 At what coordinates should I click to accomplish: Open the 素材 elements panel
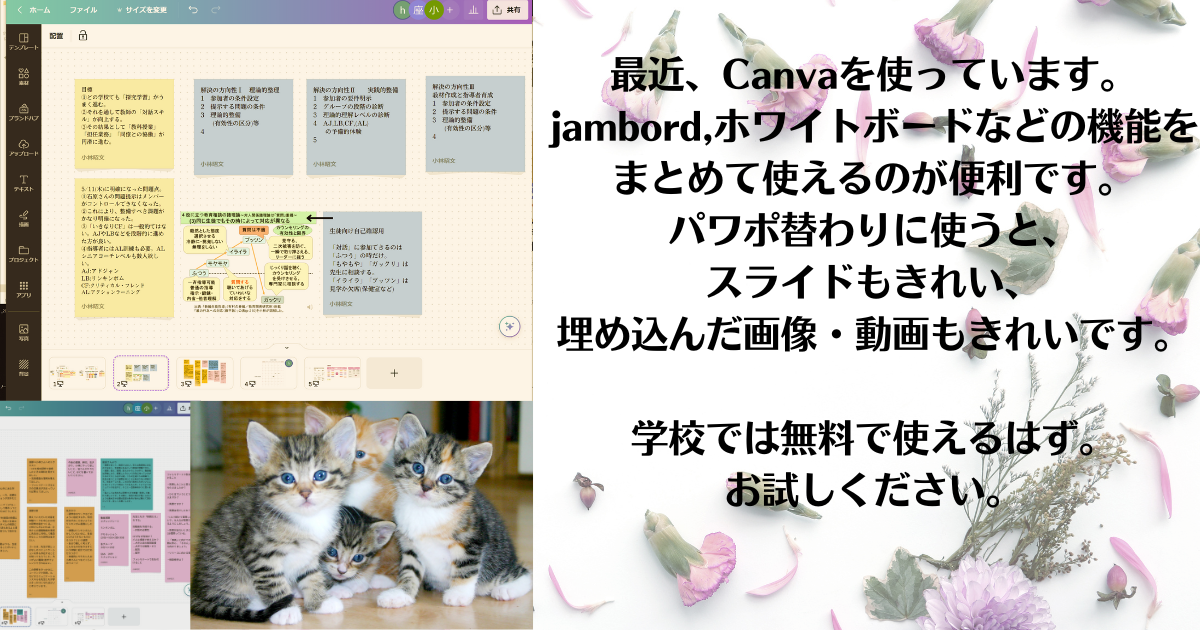23,77
